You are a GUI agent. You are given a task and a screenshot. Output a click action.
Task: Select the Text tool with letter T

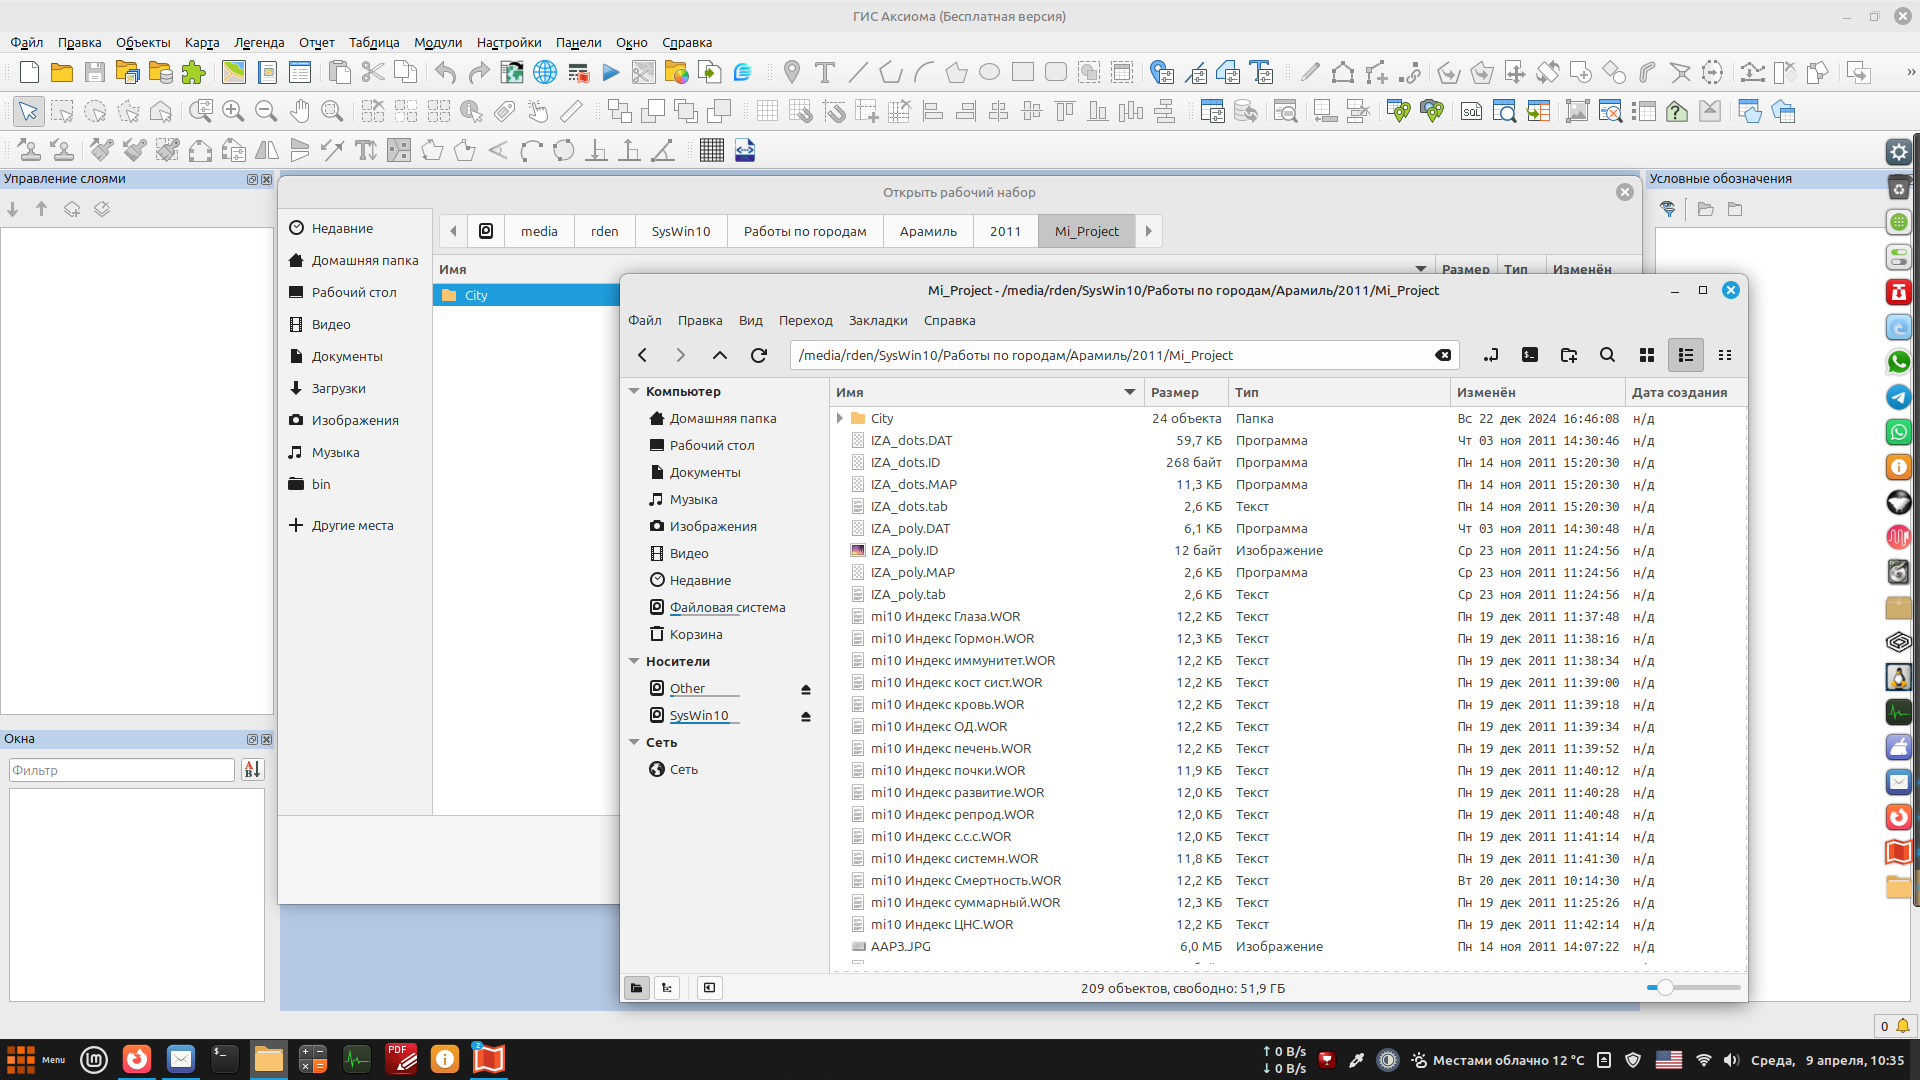825,72
